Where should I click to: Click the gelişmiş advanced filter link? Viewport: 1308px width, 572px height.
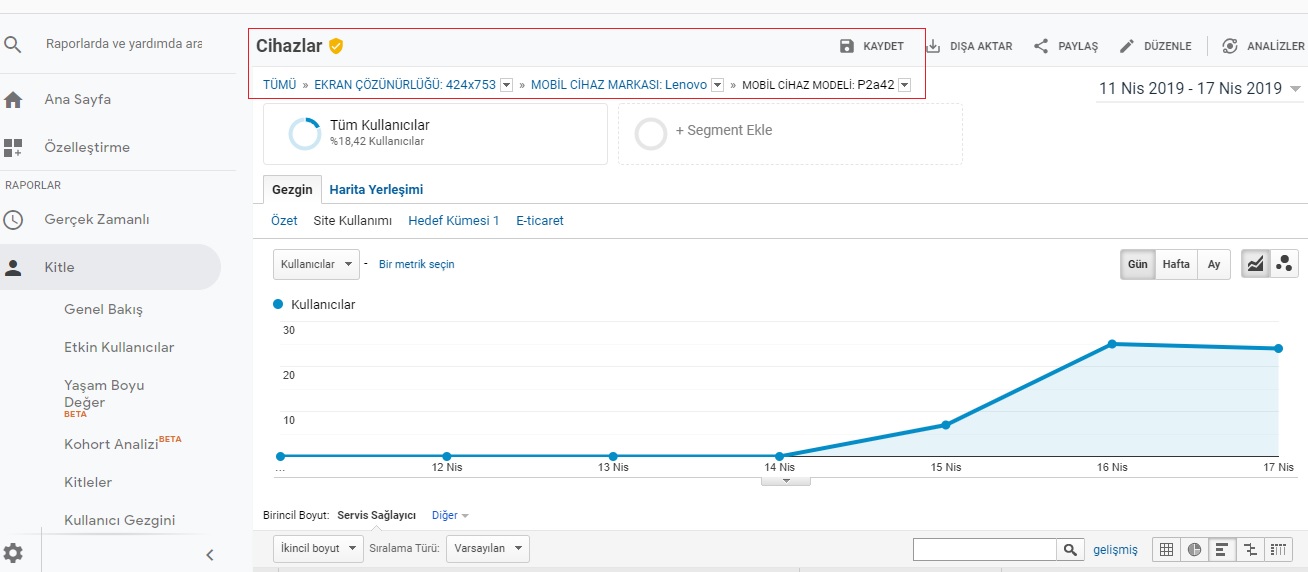pos(1116,549)
